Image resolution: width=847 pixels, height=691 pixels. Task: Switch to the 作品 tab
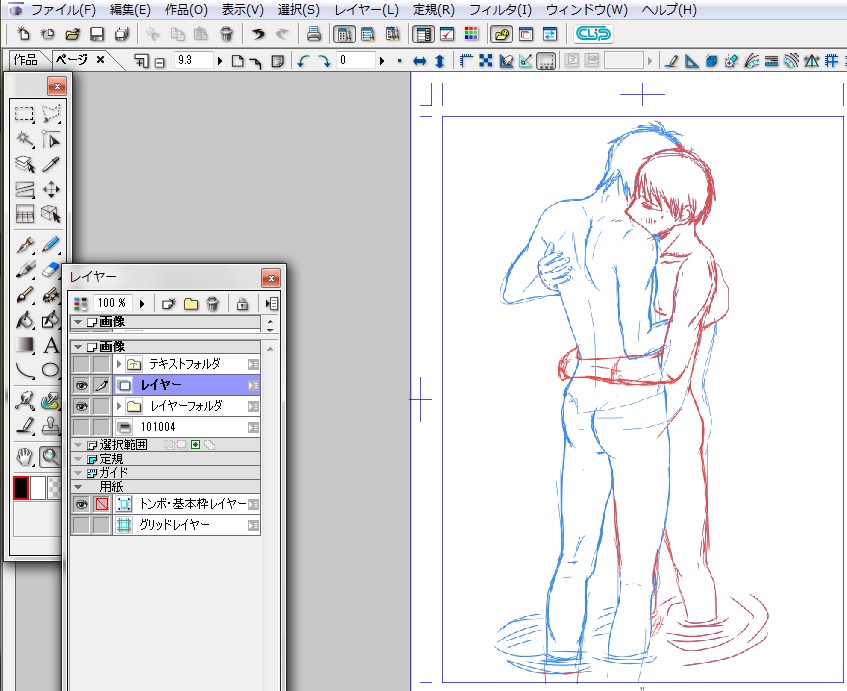pyautogui.click(x=25, y=60)
